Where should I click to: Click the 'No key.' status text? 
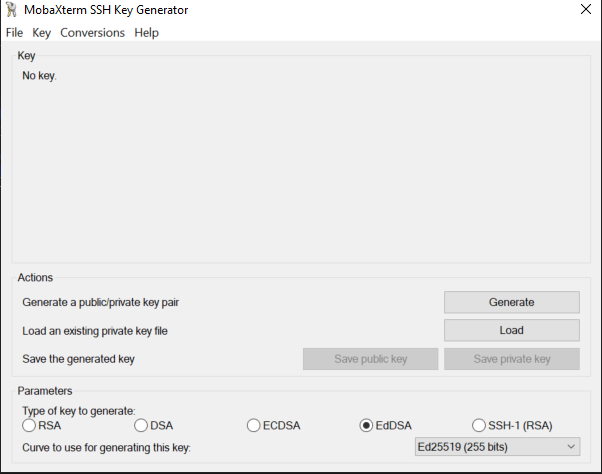[39, 76]
